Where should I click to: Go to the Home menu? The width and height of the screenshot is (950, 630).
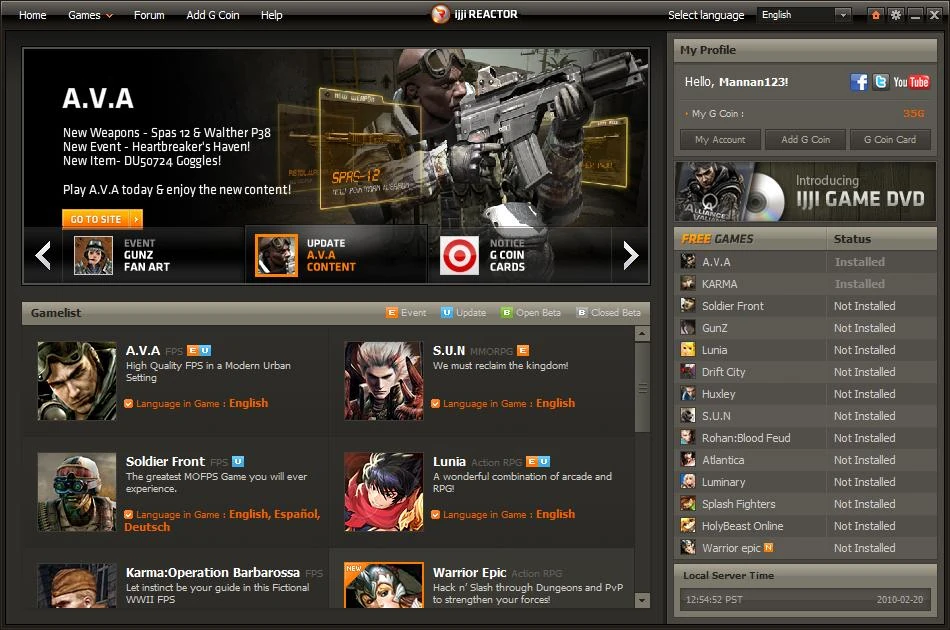[33, 15]
